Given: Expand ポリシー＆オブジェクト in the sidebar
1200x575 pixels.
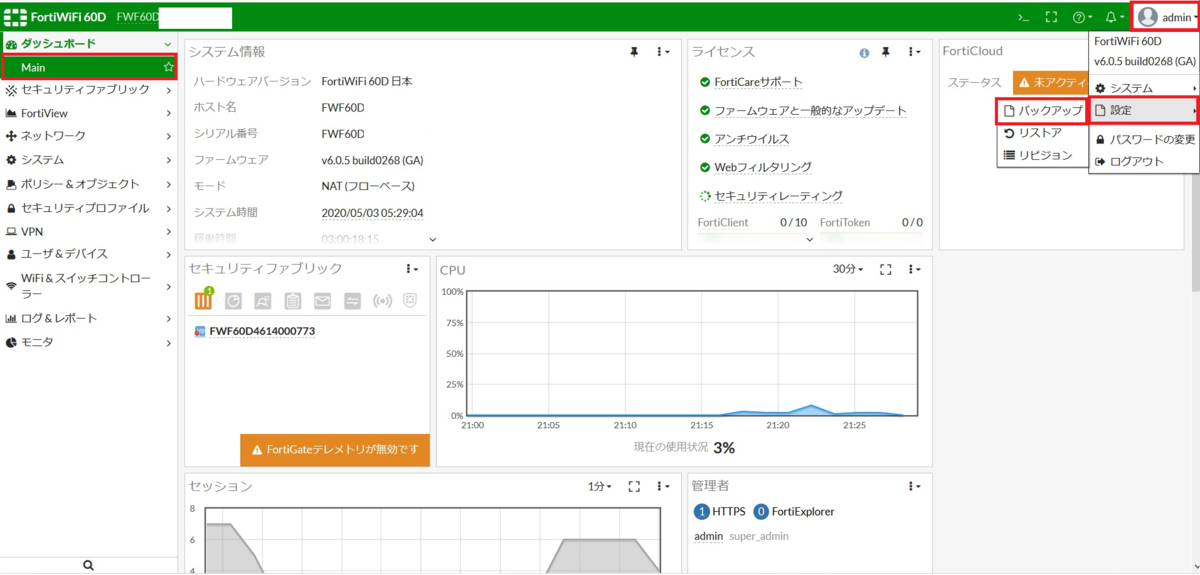Looking at the screenshot, I should pos(89,184).
